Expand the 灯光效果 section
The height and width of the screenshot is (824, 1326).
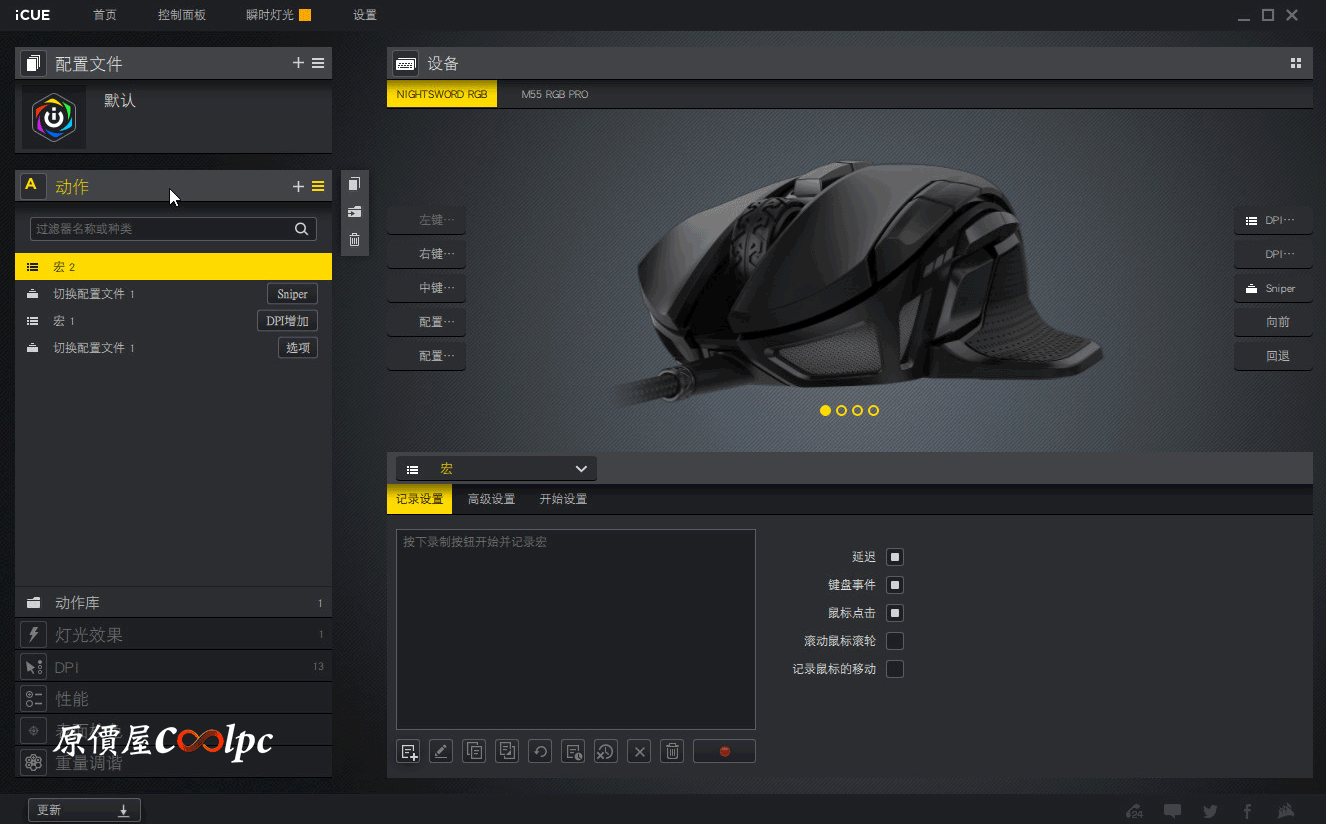(x=174, y=635)
